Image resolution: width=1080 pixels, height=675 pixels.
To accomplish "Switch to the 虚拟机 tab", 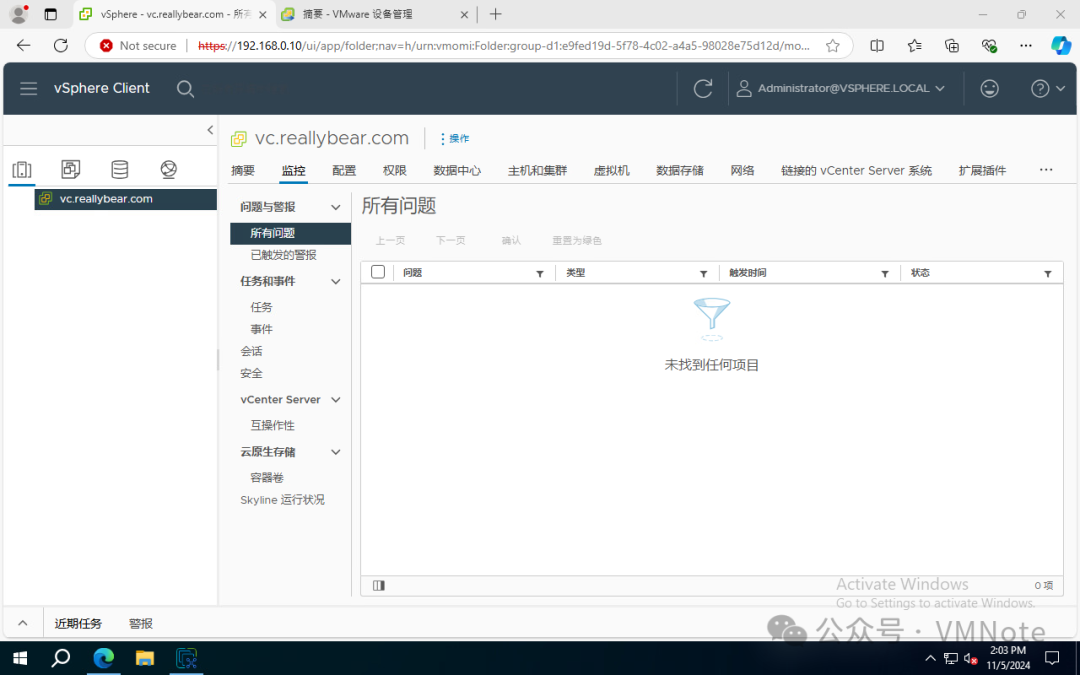I will pyautogui.click(x=612, y=170).
